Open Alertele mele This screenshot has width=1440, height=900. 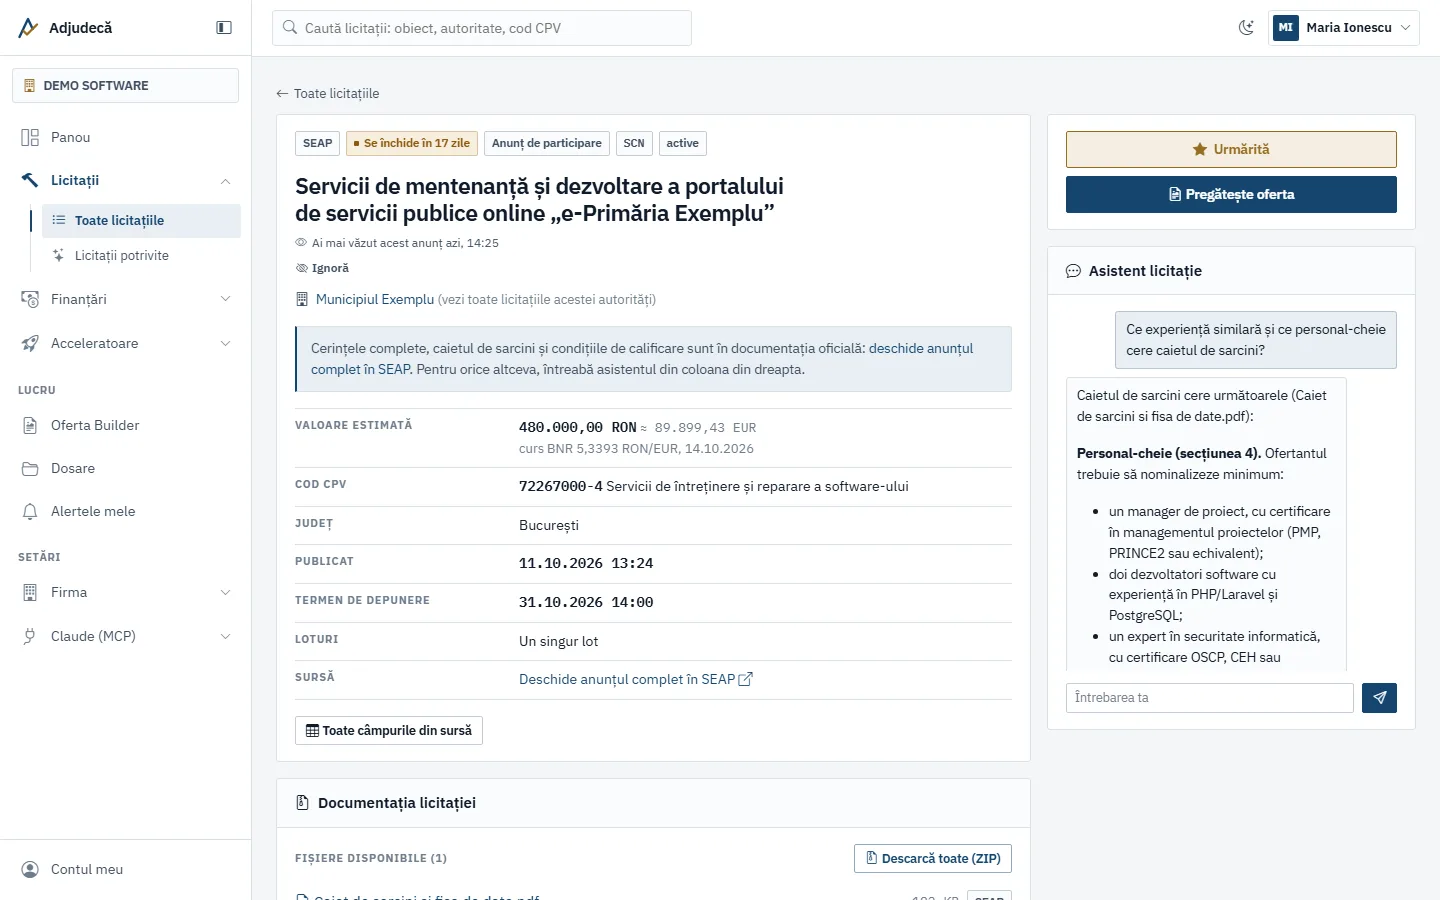126,511
